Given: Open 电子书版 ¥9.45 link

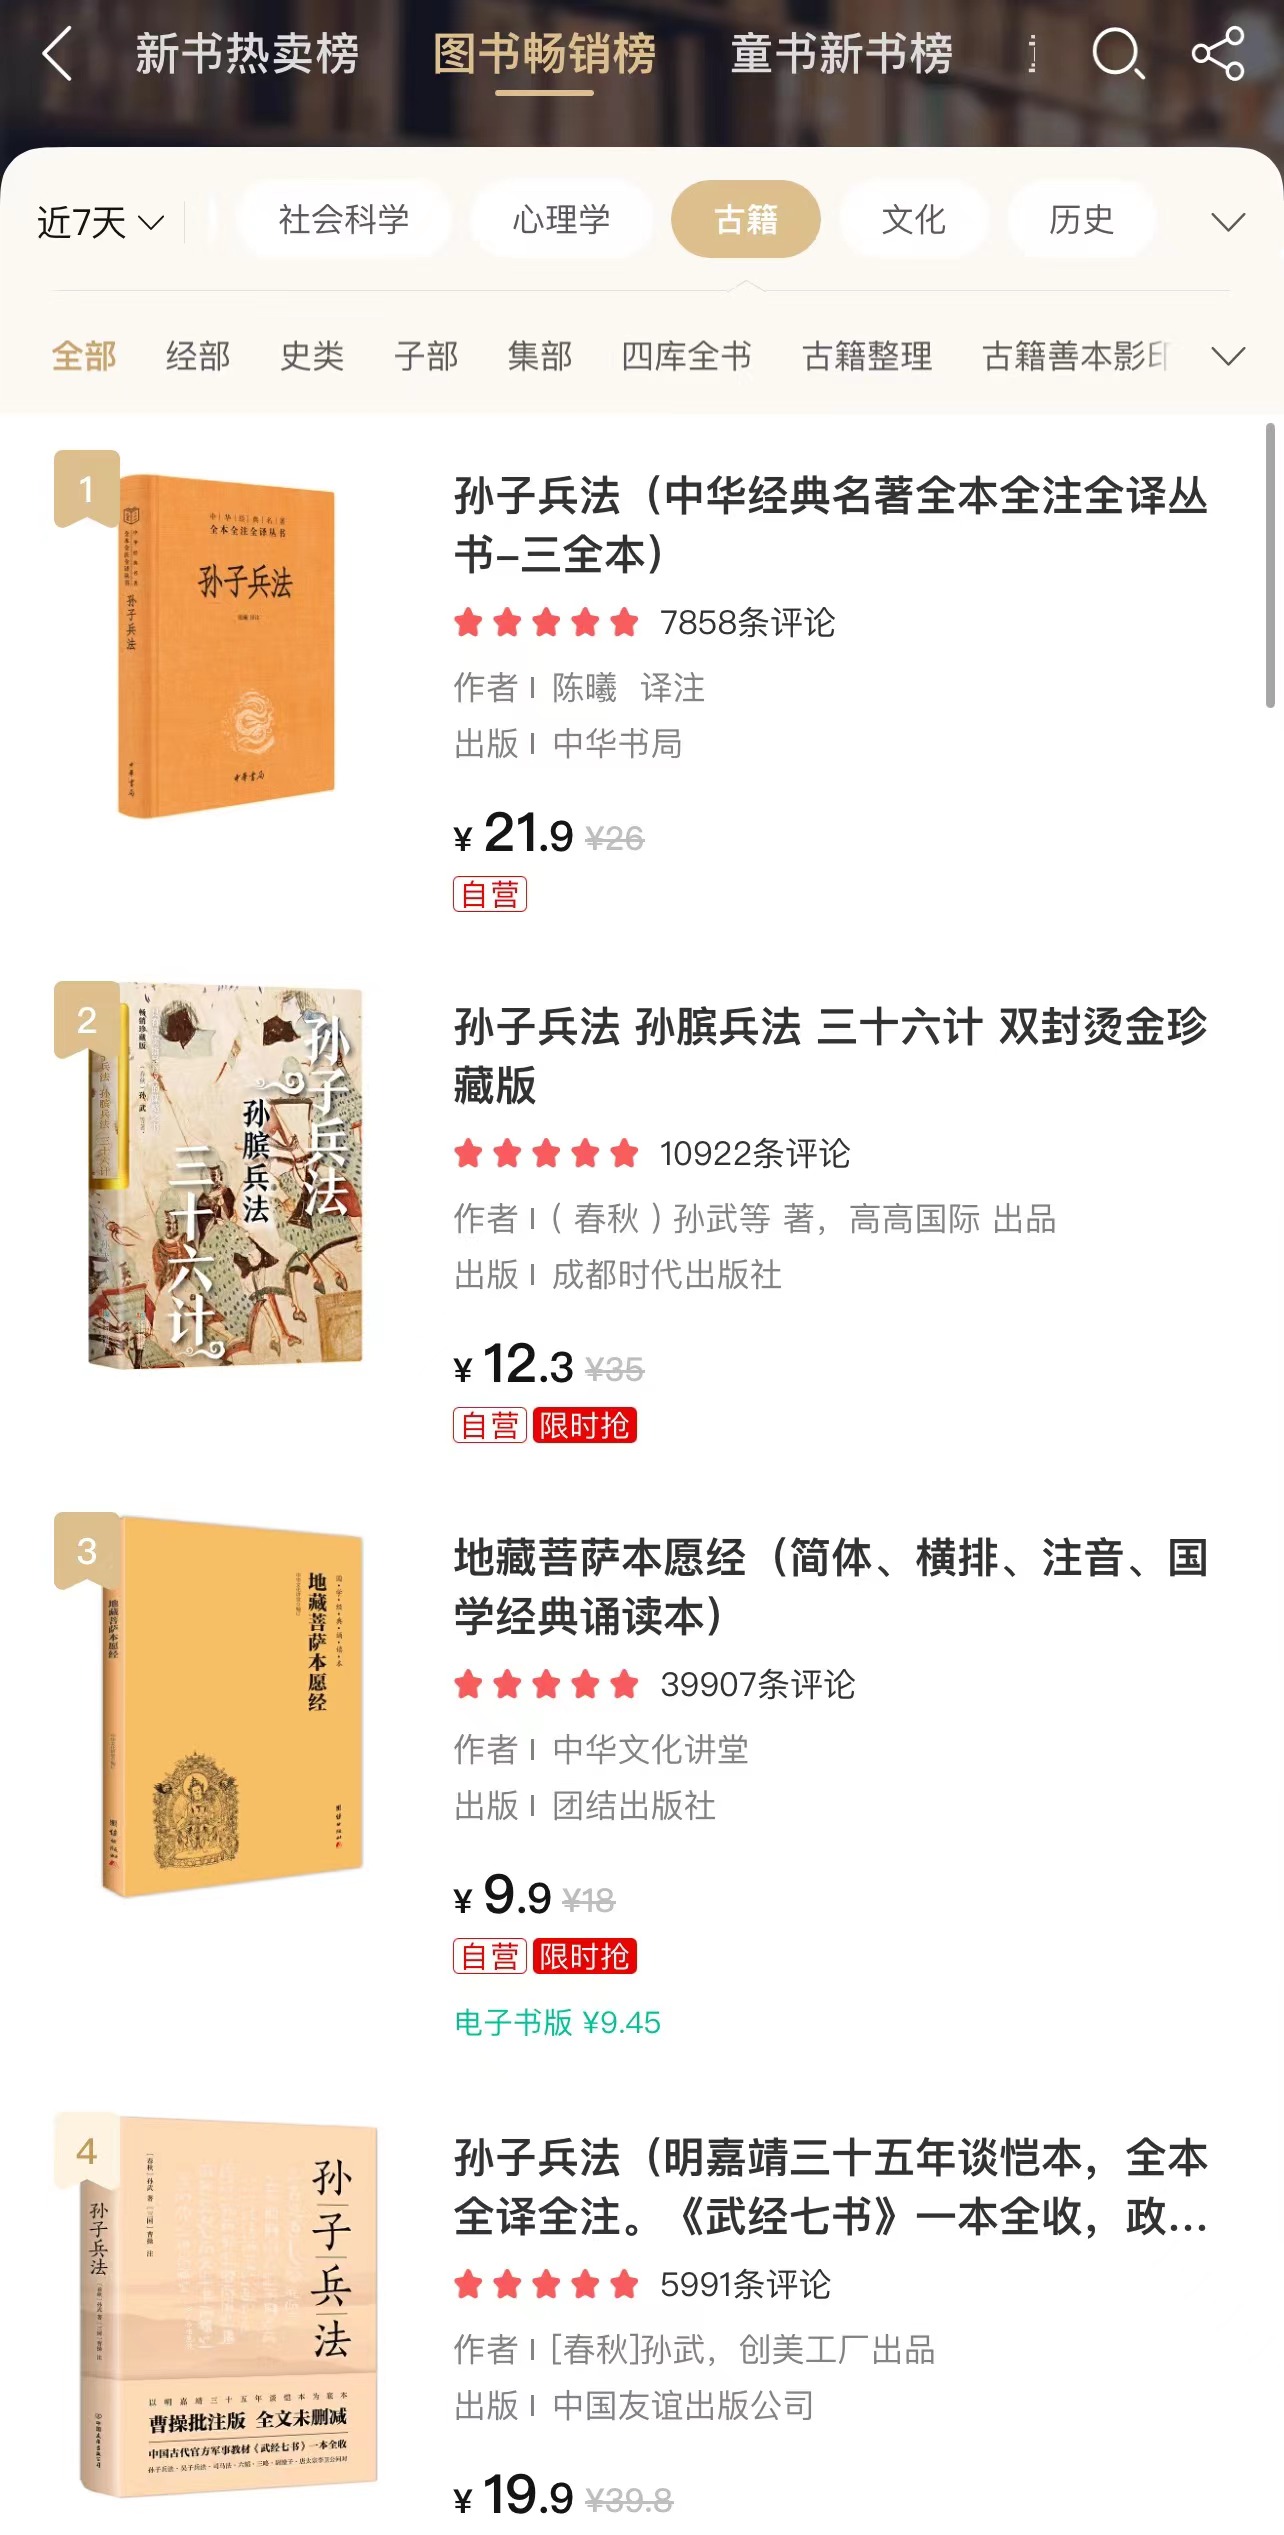Looking at the screenshot, I should 557,2022.
